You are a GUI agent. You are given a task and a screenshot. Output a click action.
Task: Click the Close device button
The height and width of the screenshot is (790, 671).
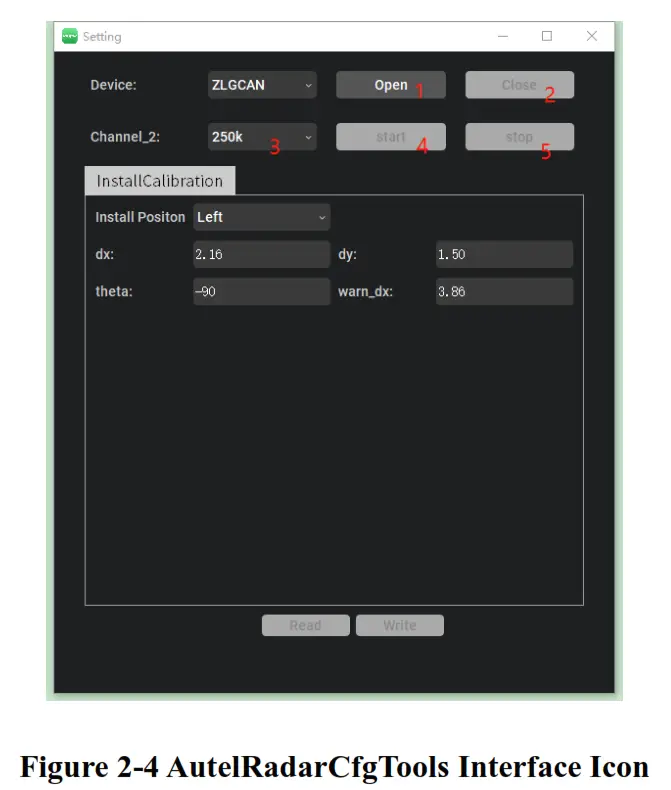coord(519,85)
